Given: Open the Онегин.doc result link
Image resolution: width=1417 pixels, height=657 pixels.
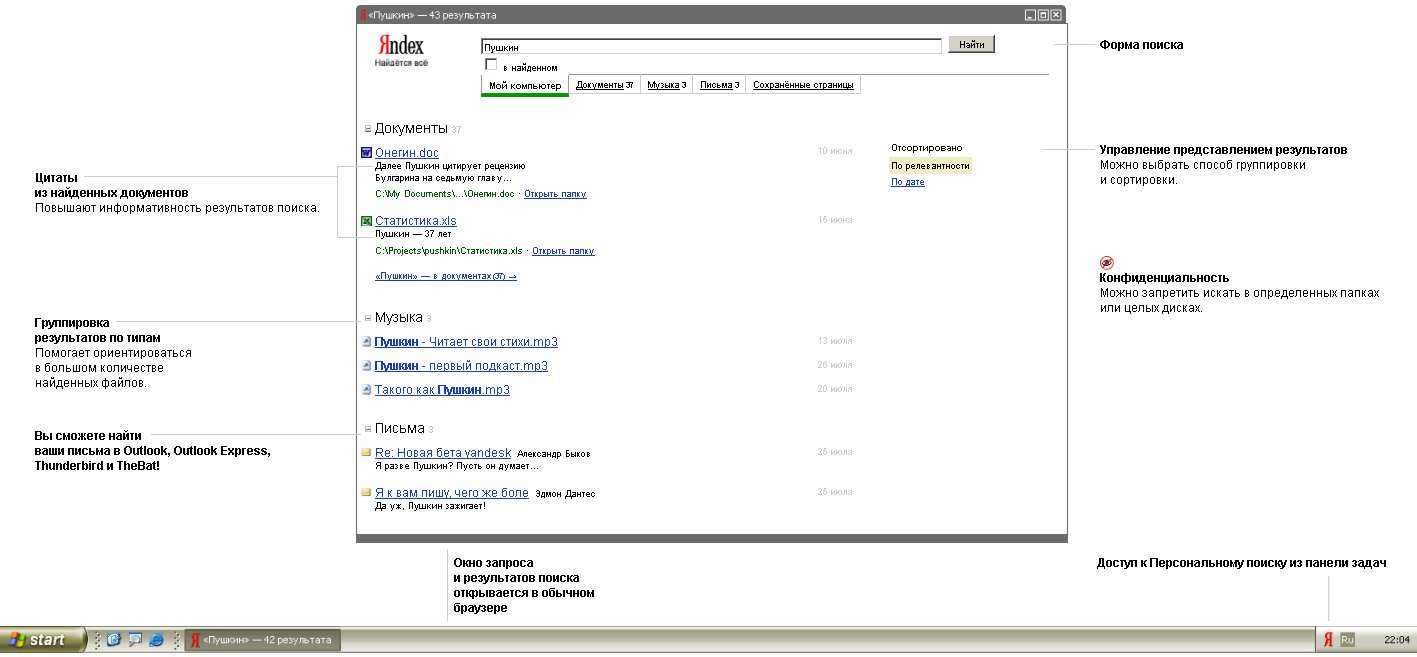Looking at the screenshot, I should click(407, 153).
